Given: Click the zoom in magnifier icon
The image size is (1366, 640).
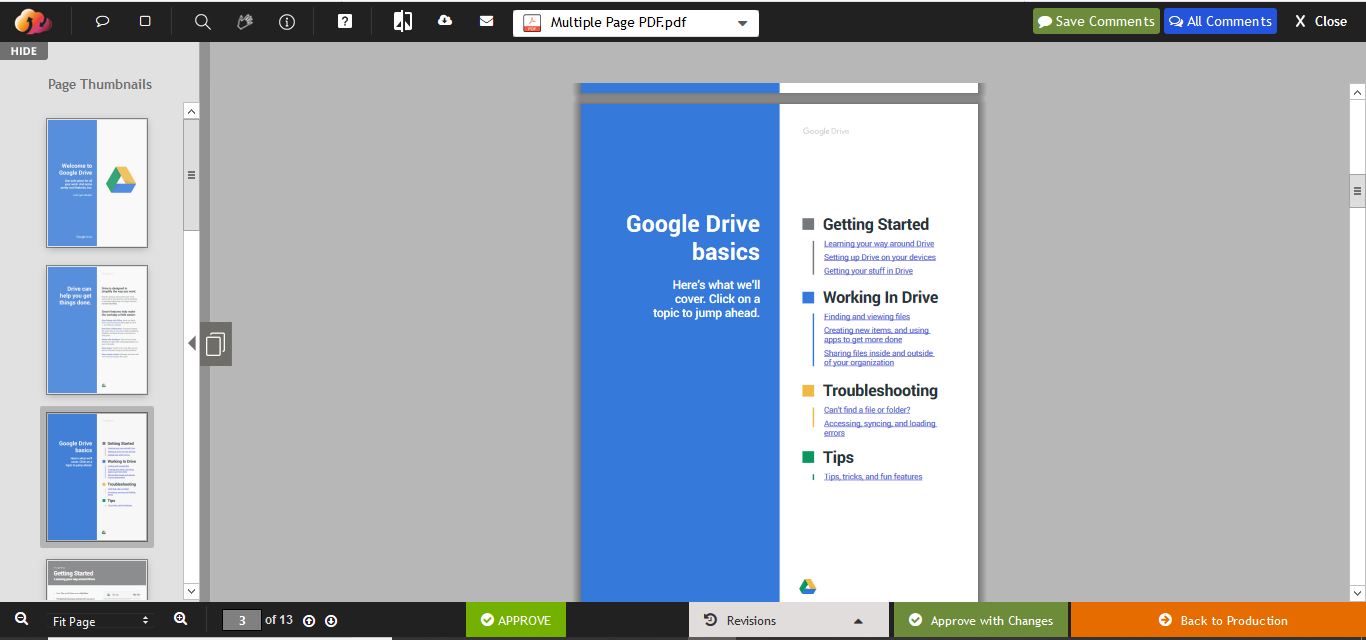Looking at the screenshot, I should pos(181,620).
